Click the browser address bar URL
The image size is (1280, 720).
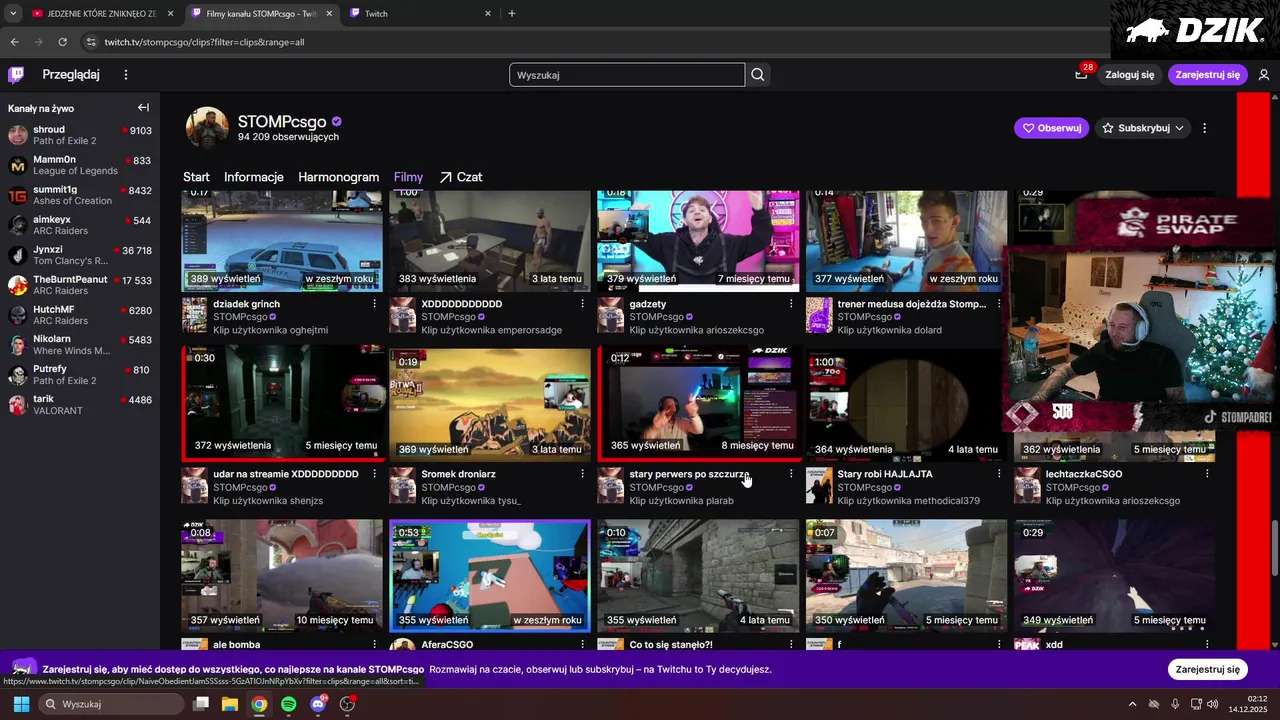pyautogui.click(x=204, y=42)
